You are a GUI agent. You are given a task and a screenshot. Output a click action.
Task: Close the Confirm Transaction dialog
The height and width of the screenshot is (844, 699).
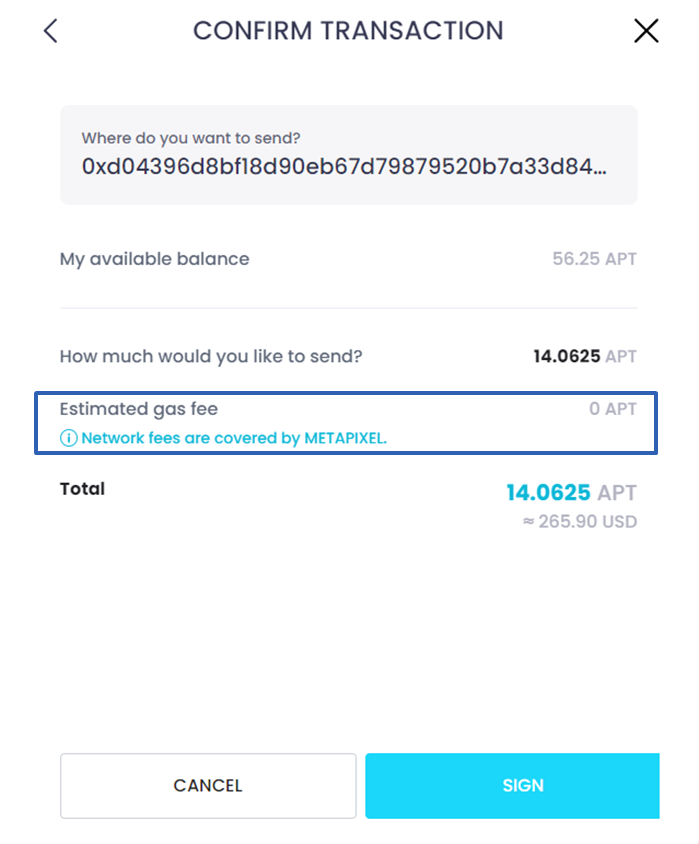[646, 31]
